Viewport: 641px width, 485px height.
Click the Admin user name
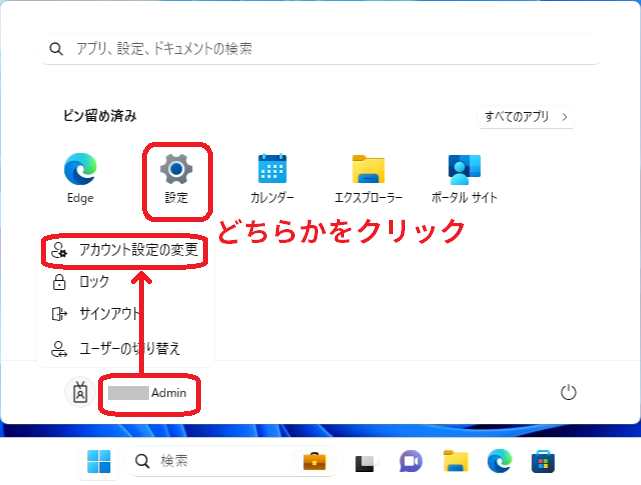coord(168,393)
